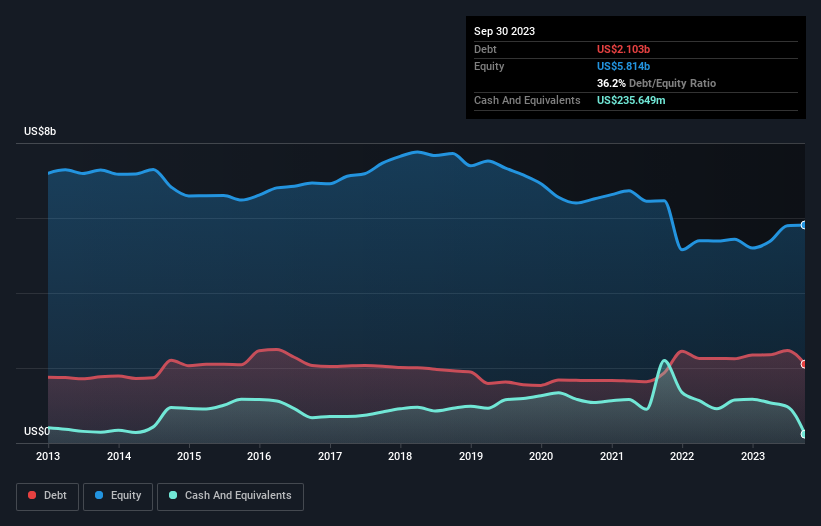
Task: Toggle the Equity series legend button
Action: (118, 496)
